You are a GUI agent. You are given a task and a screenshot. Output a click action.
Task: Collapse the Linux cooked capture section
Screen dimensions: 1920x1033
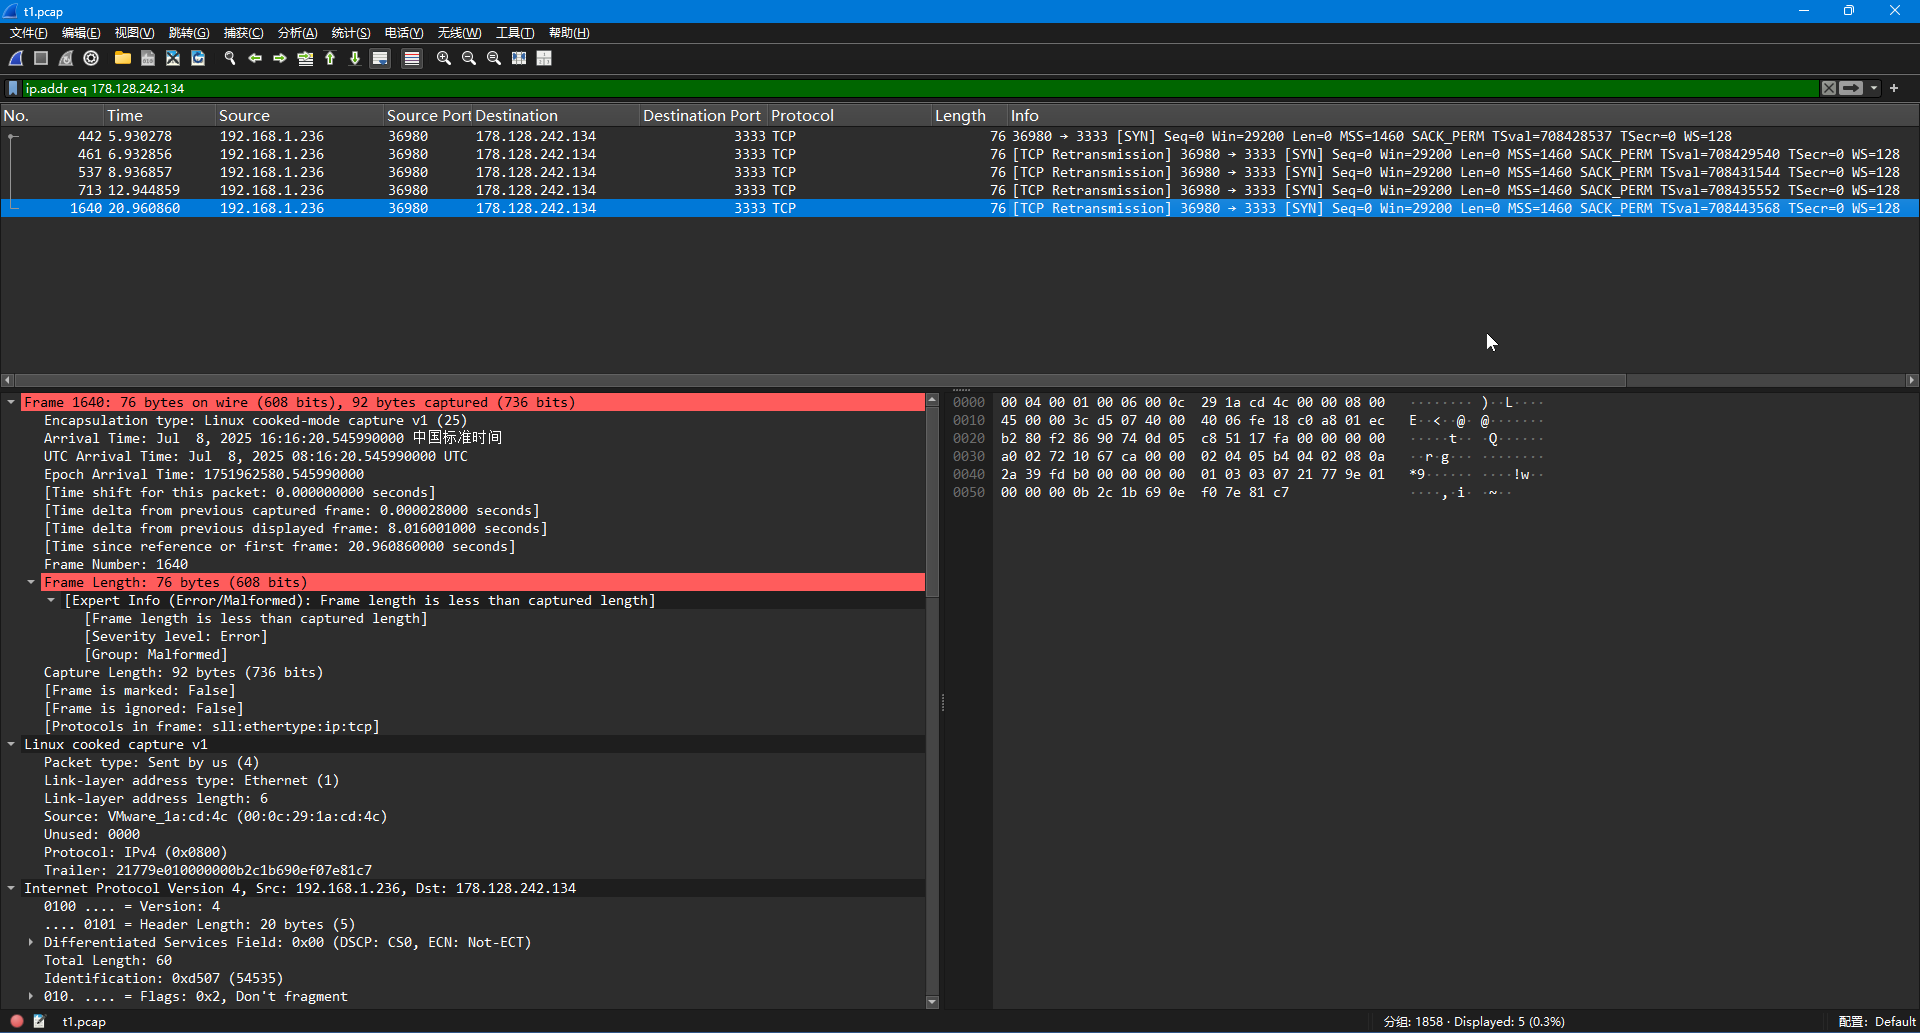[11, 745]
